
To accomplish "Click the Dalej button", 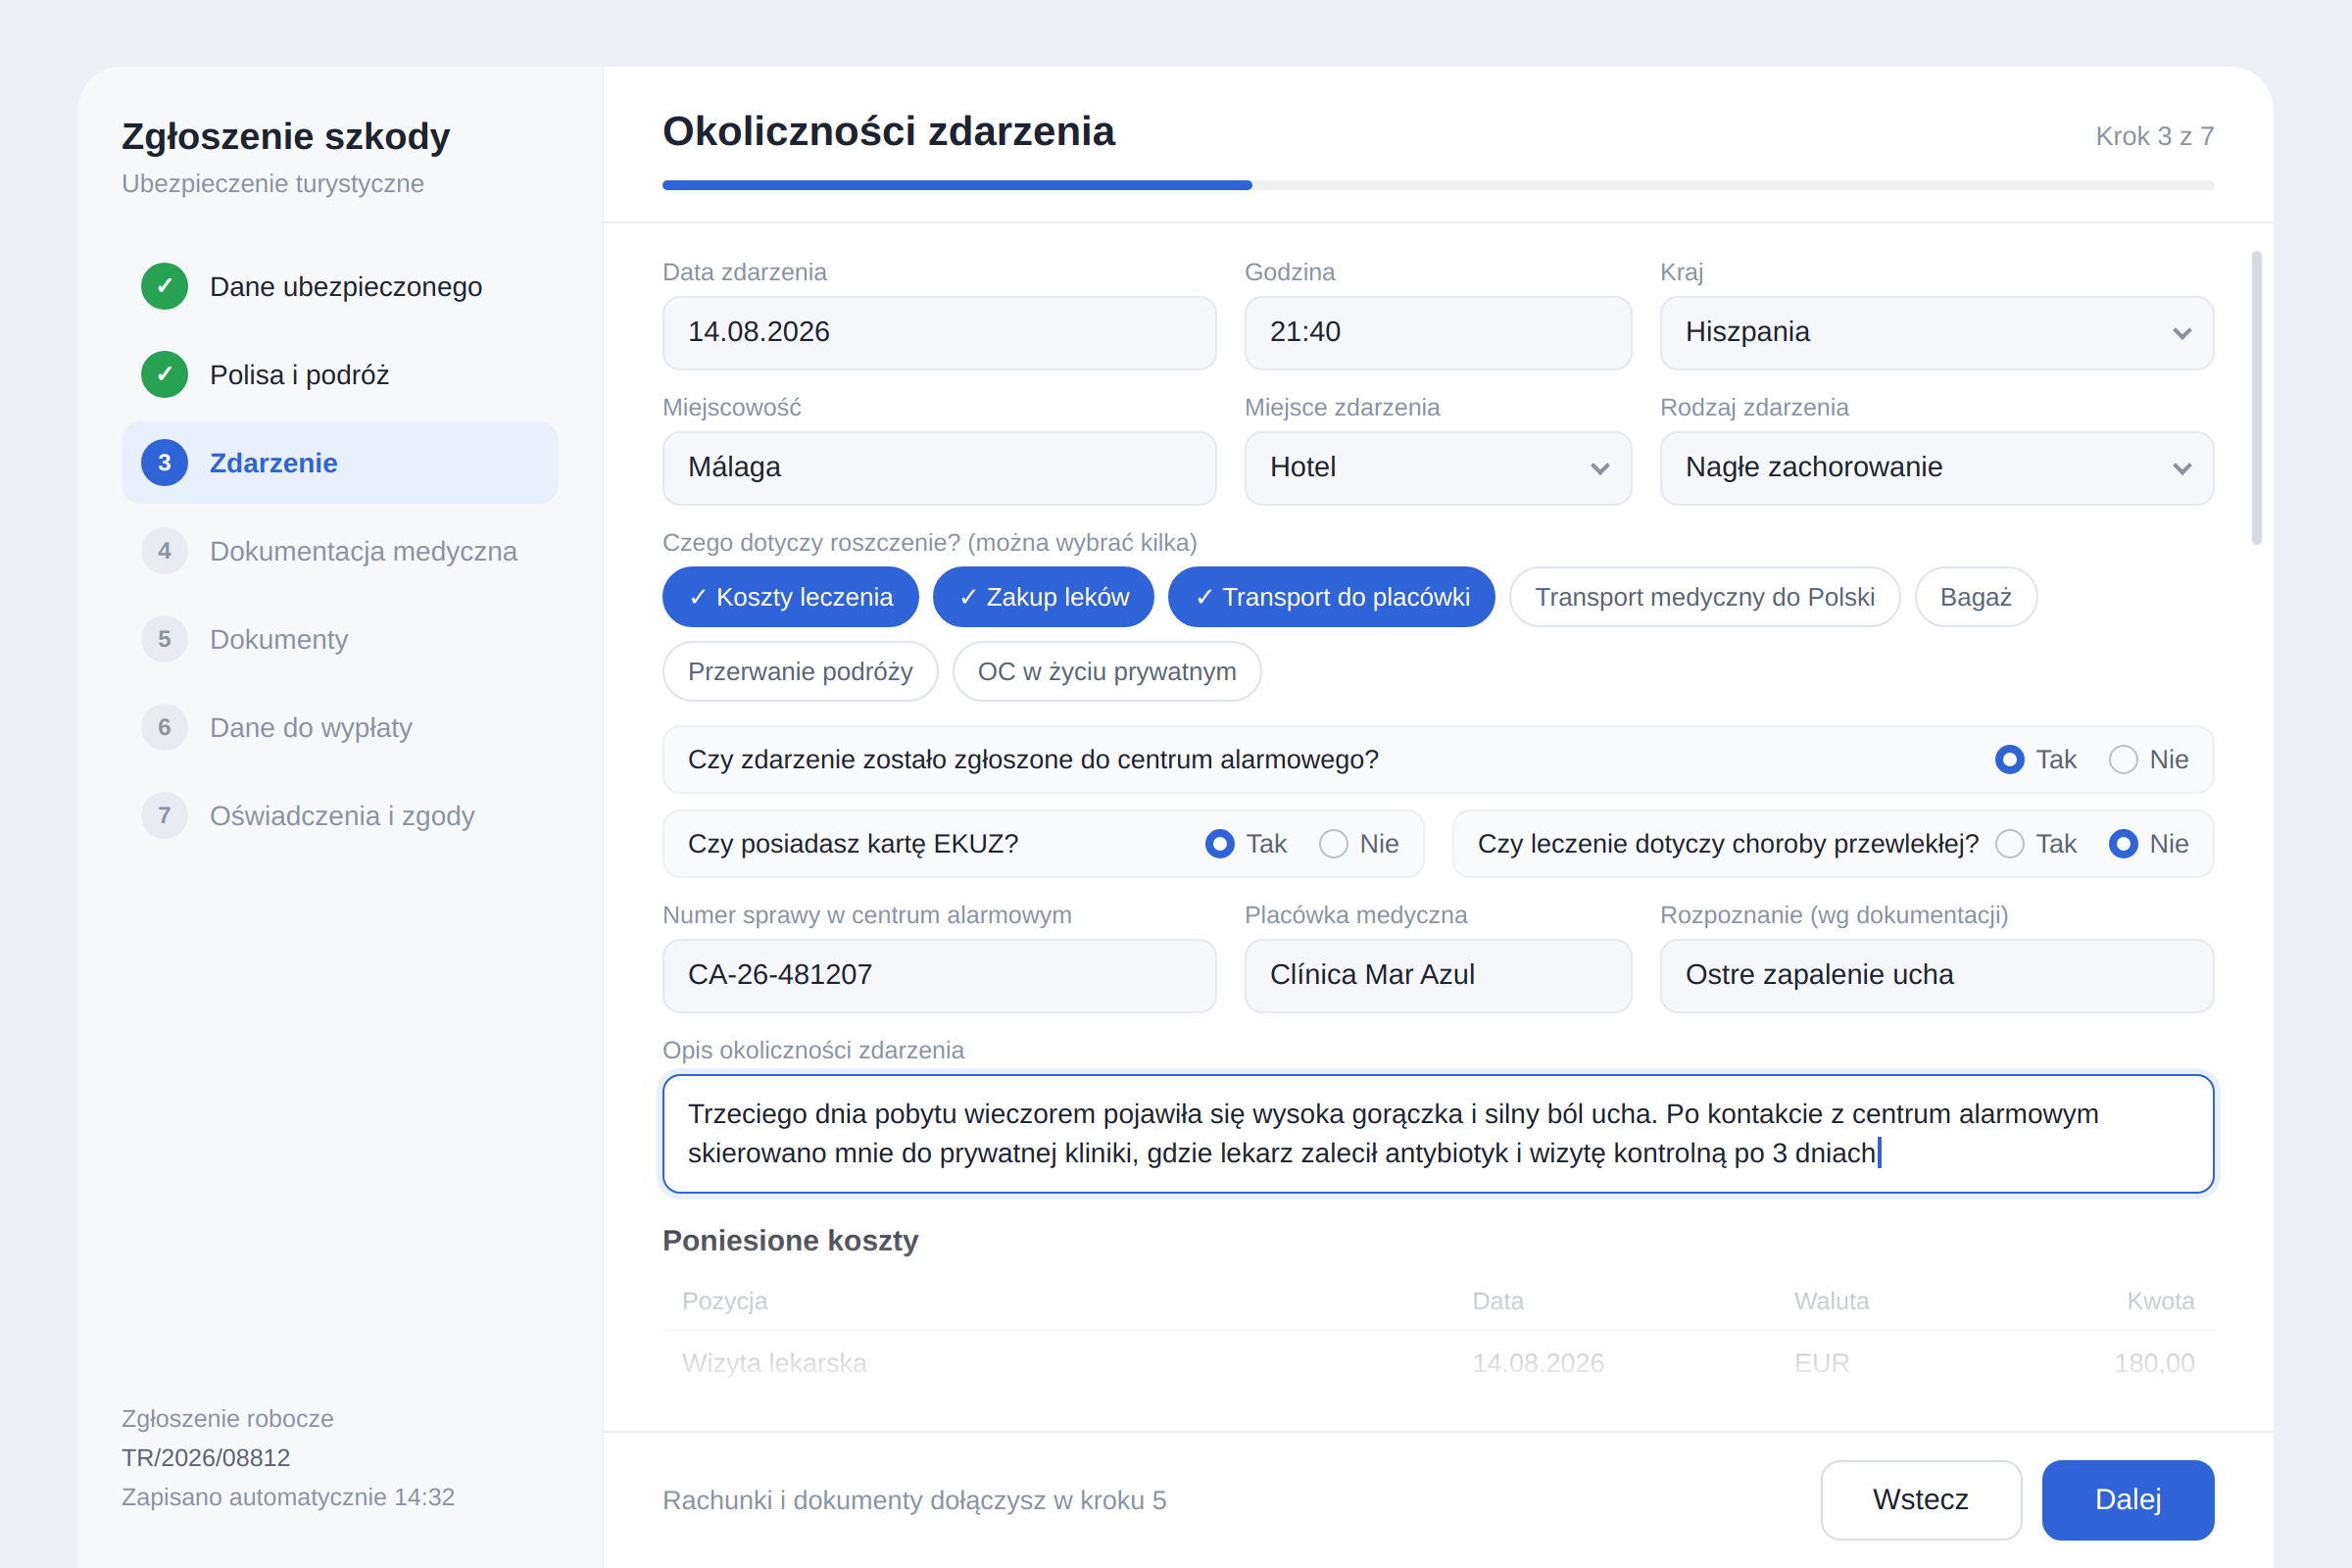I will tap(2127, 1499).
